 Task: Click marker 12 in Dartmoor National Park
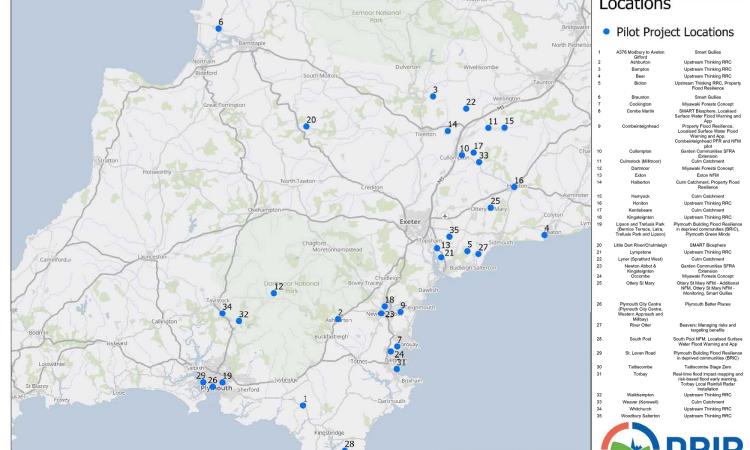point(274,293)
